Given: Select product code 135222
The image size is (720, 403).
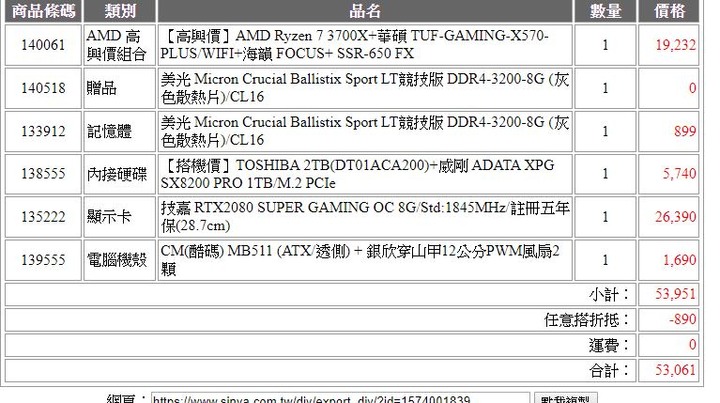Looking at the screenshot, I should pos(43,217).
